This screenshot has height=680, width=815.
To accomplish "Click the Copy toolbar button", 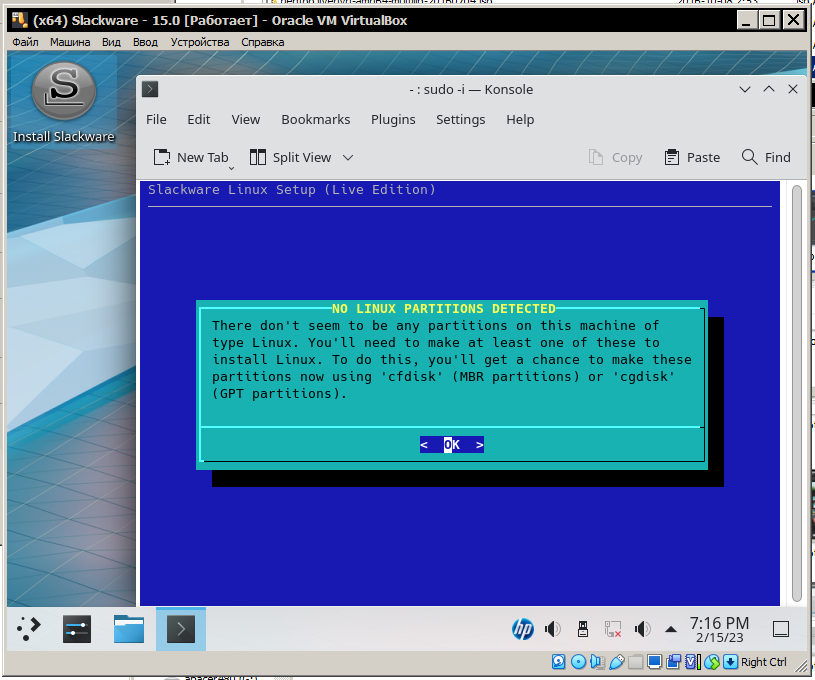I will 616,158.
